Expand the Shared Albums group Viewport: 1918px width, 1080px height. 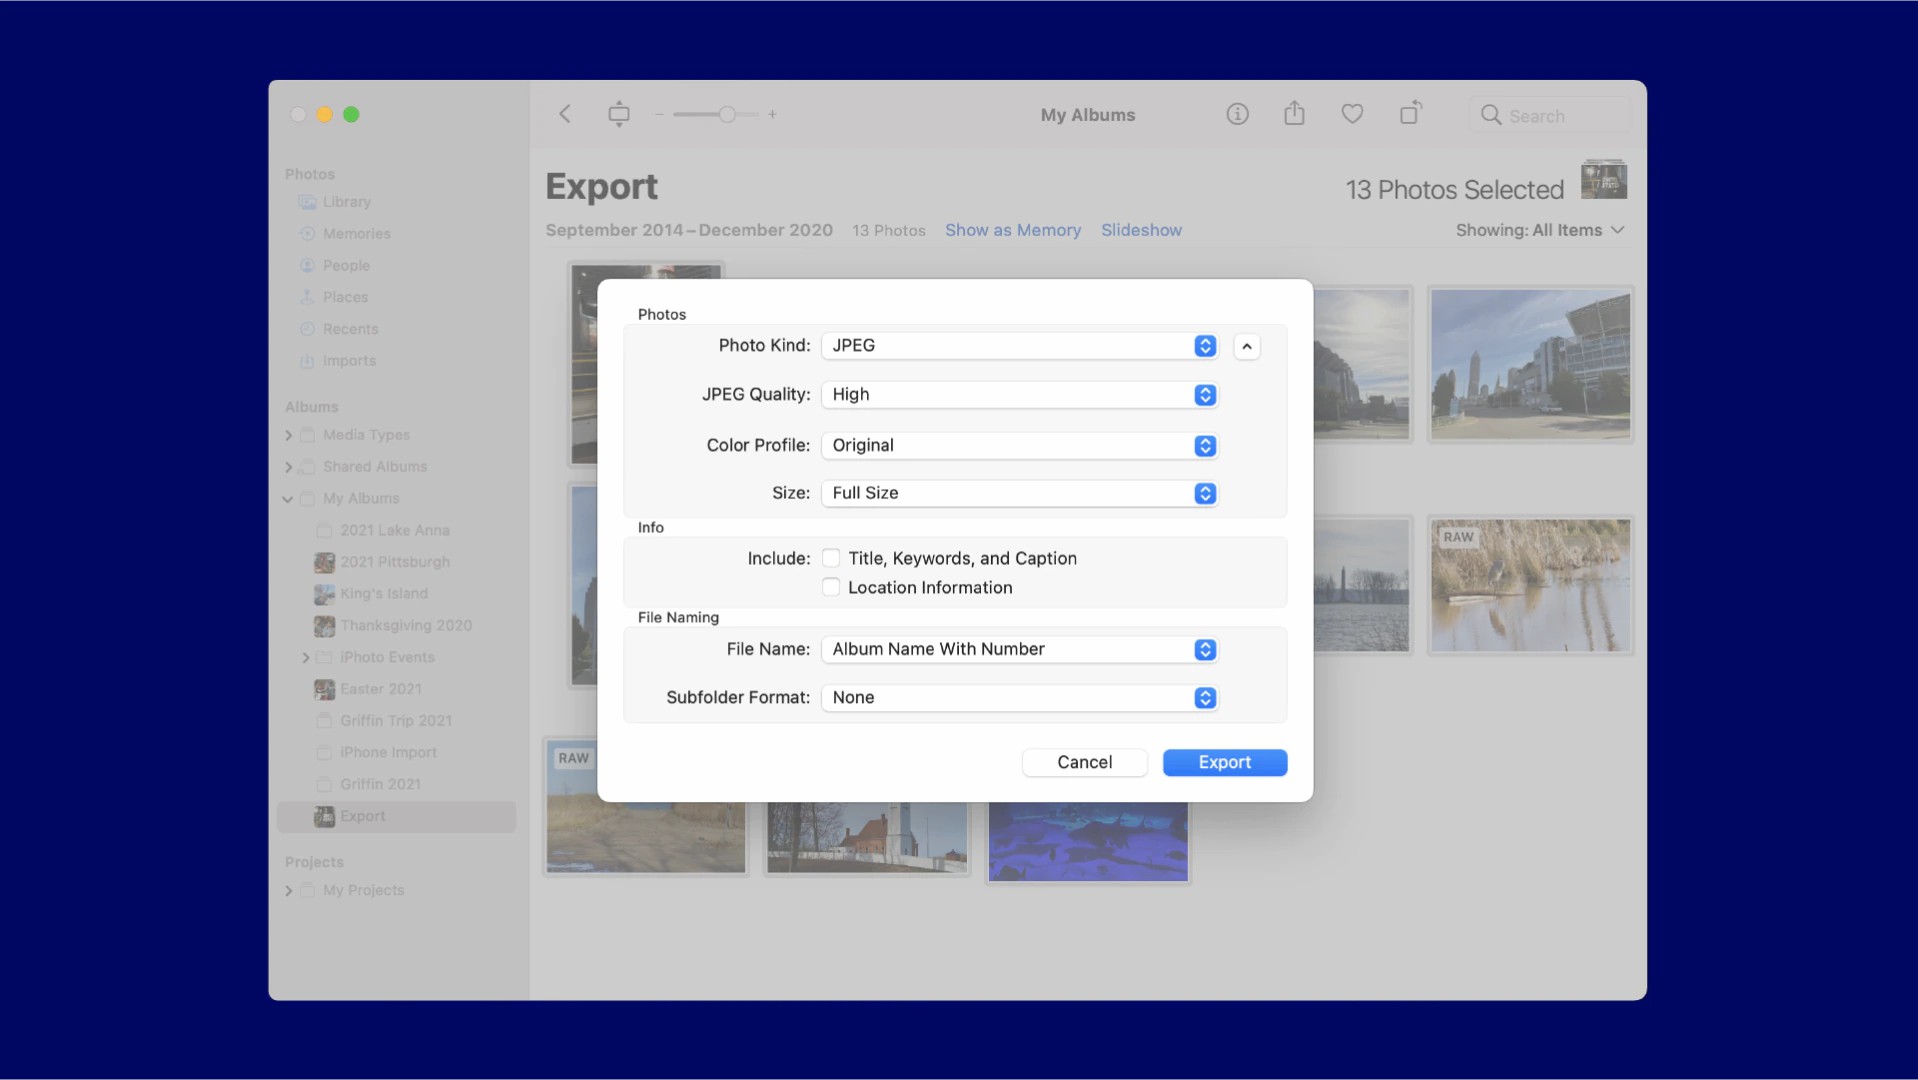pyautogui.click(x=289, y=467)
